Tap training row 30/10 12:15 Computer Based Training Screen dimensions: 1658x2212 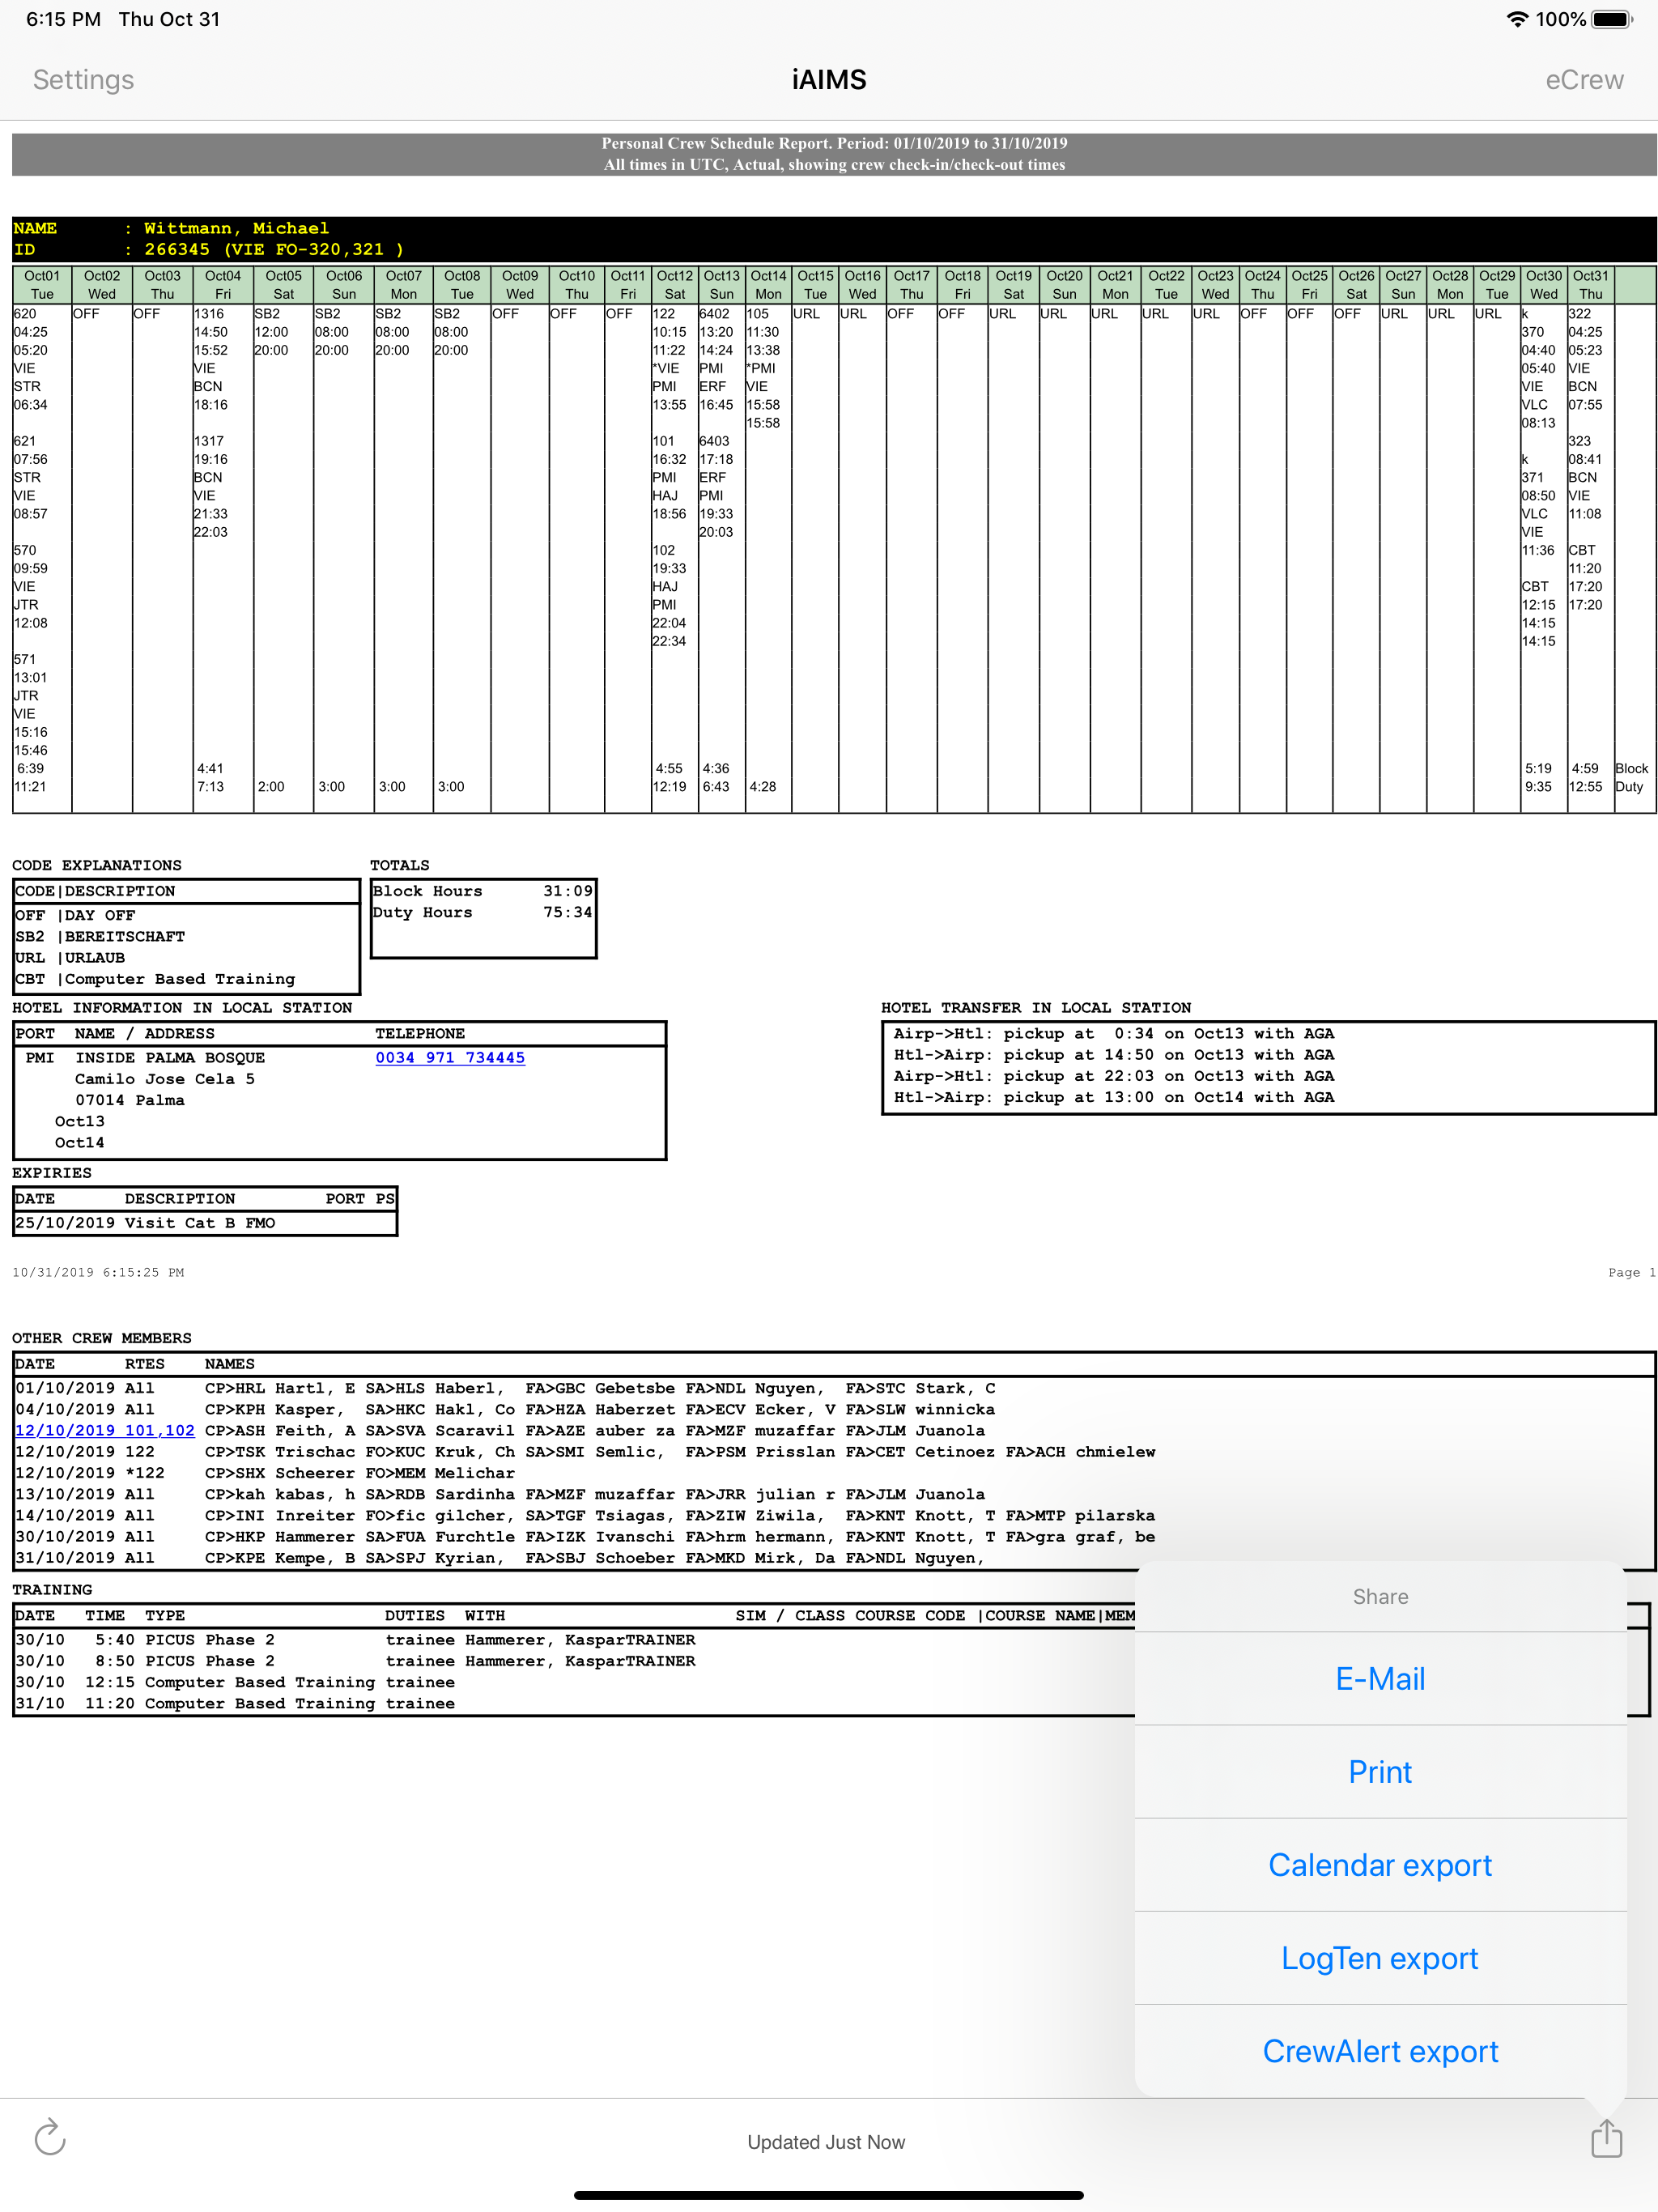point(235,1683)
